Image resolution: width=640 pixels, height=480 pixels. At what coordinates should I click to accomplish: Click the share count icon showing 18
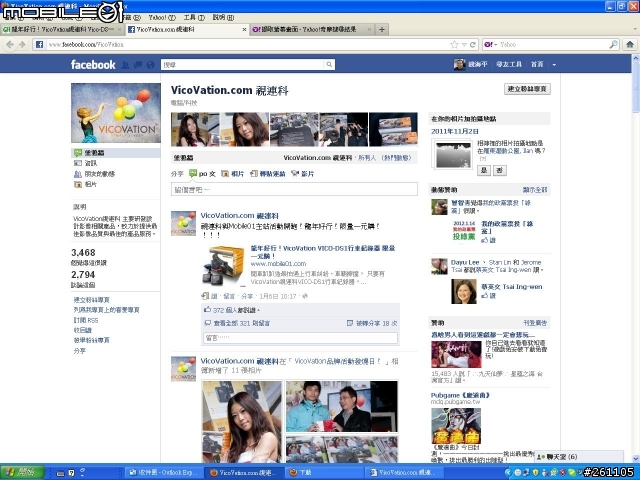350,323
